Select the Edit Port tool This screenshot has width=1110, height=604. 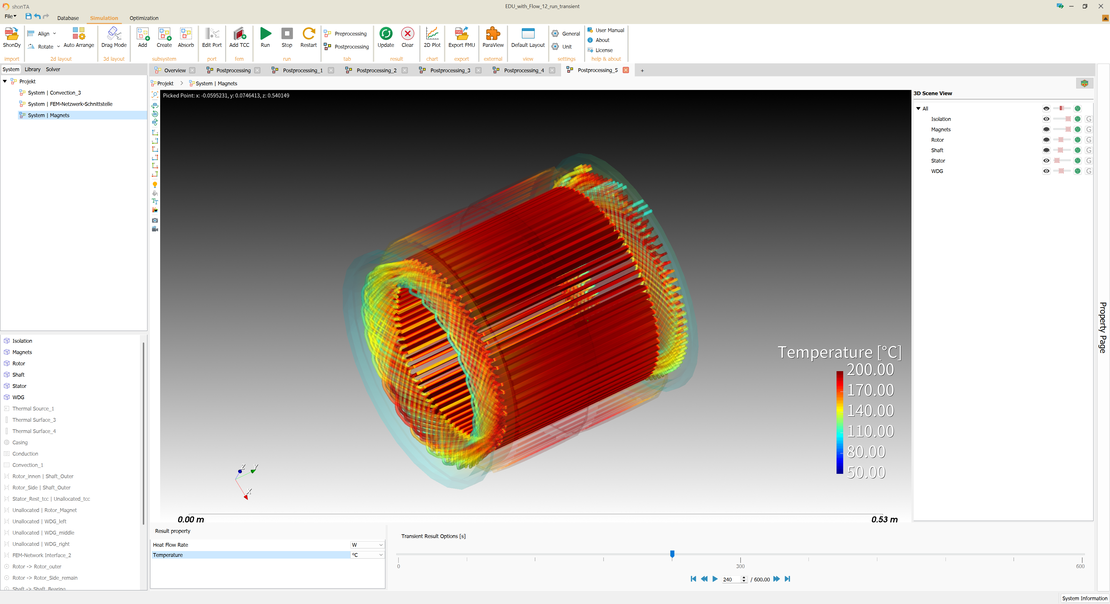tap(210, 35)
